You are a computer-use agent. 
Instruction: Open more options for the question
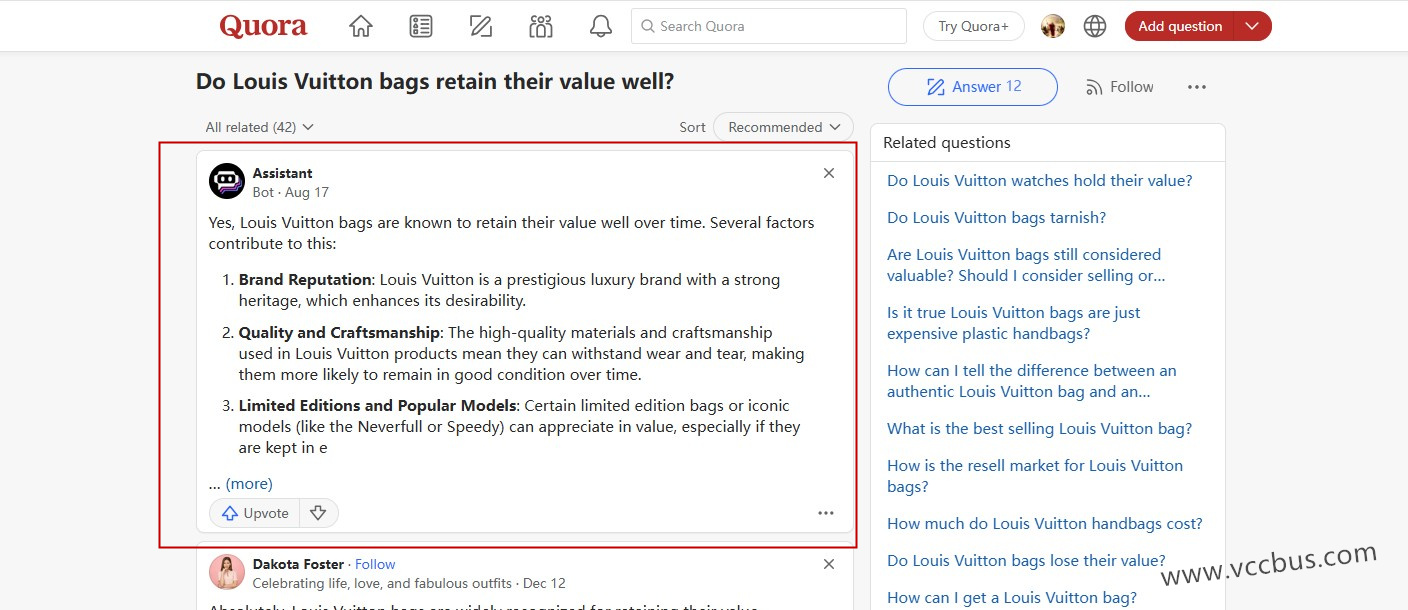click(1197, 88)
